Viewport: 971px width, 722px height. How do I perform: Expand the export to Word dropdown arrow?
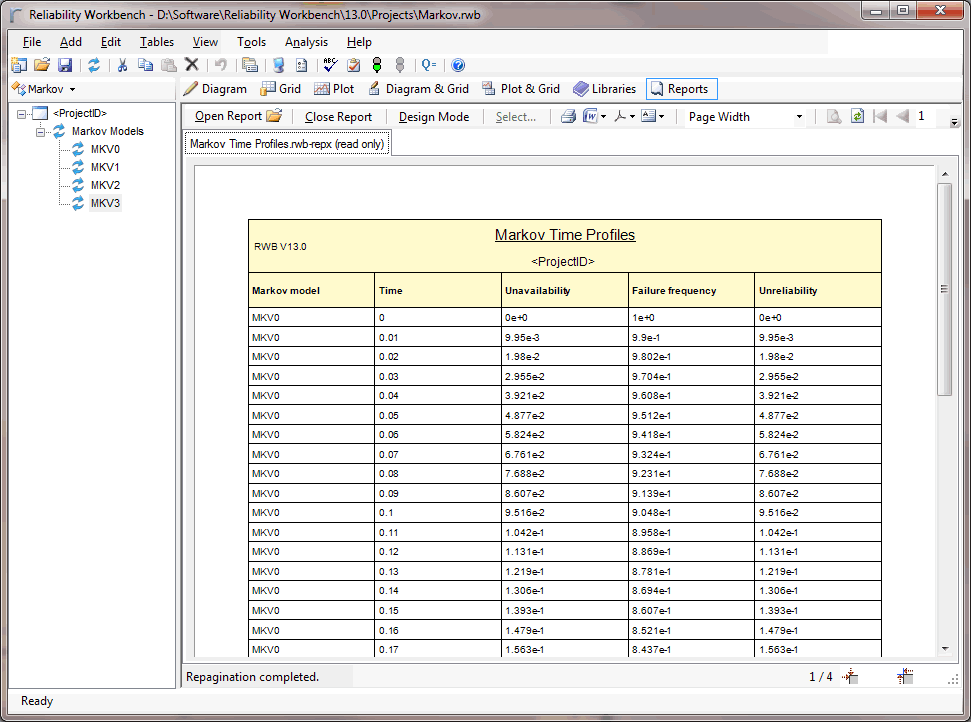click(x=603, y=117)
